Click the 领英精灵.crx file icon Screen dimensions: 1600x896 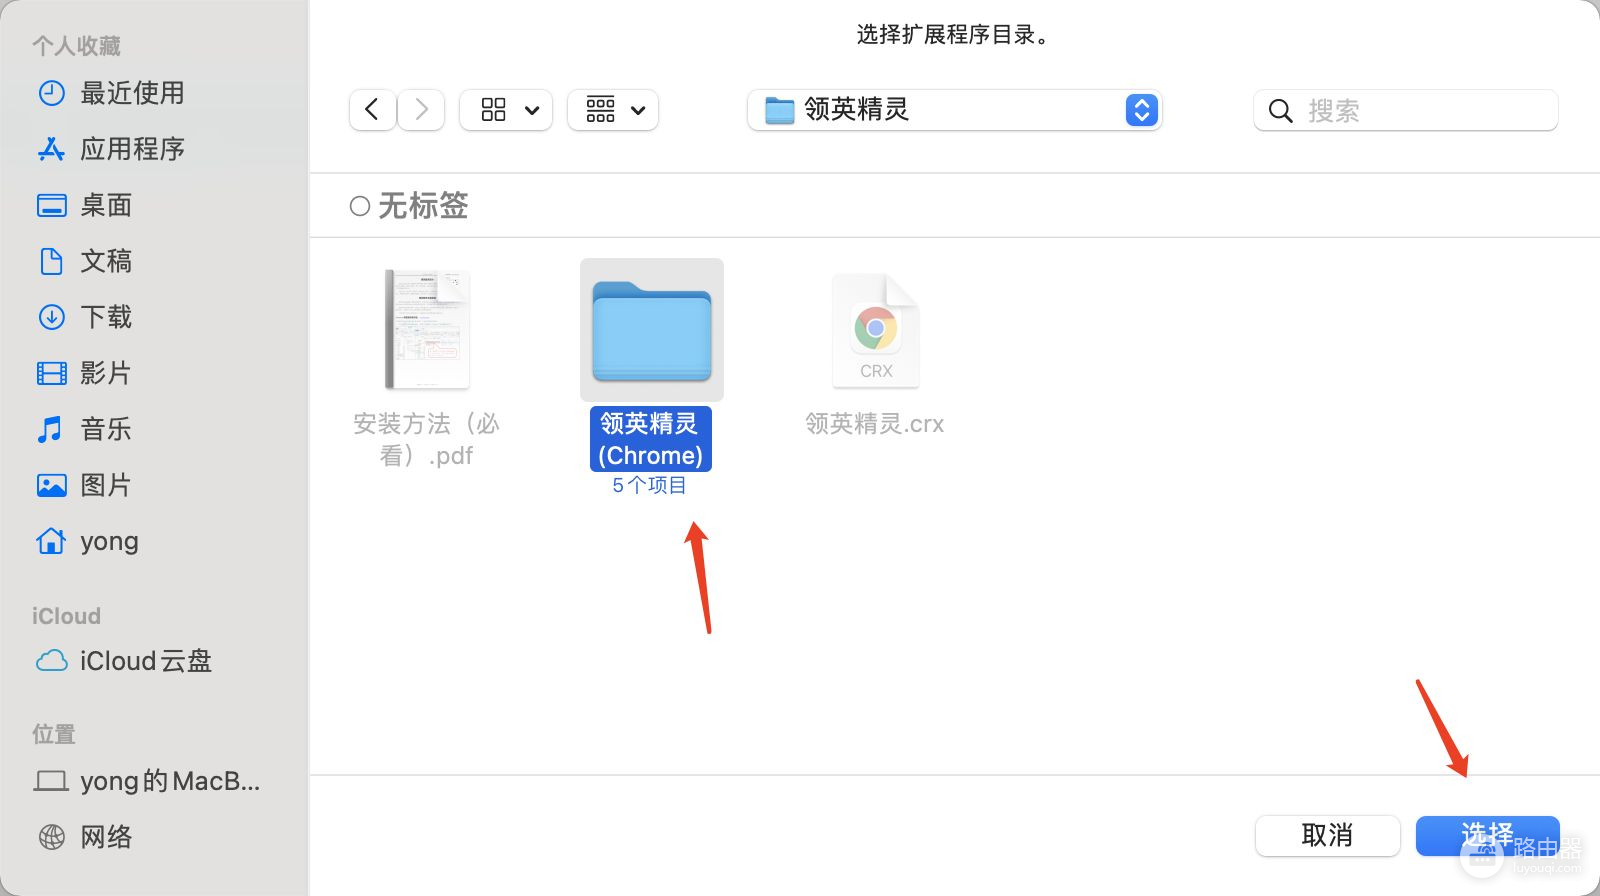coord(875,332)
